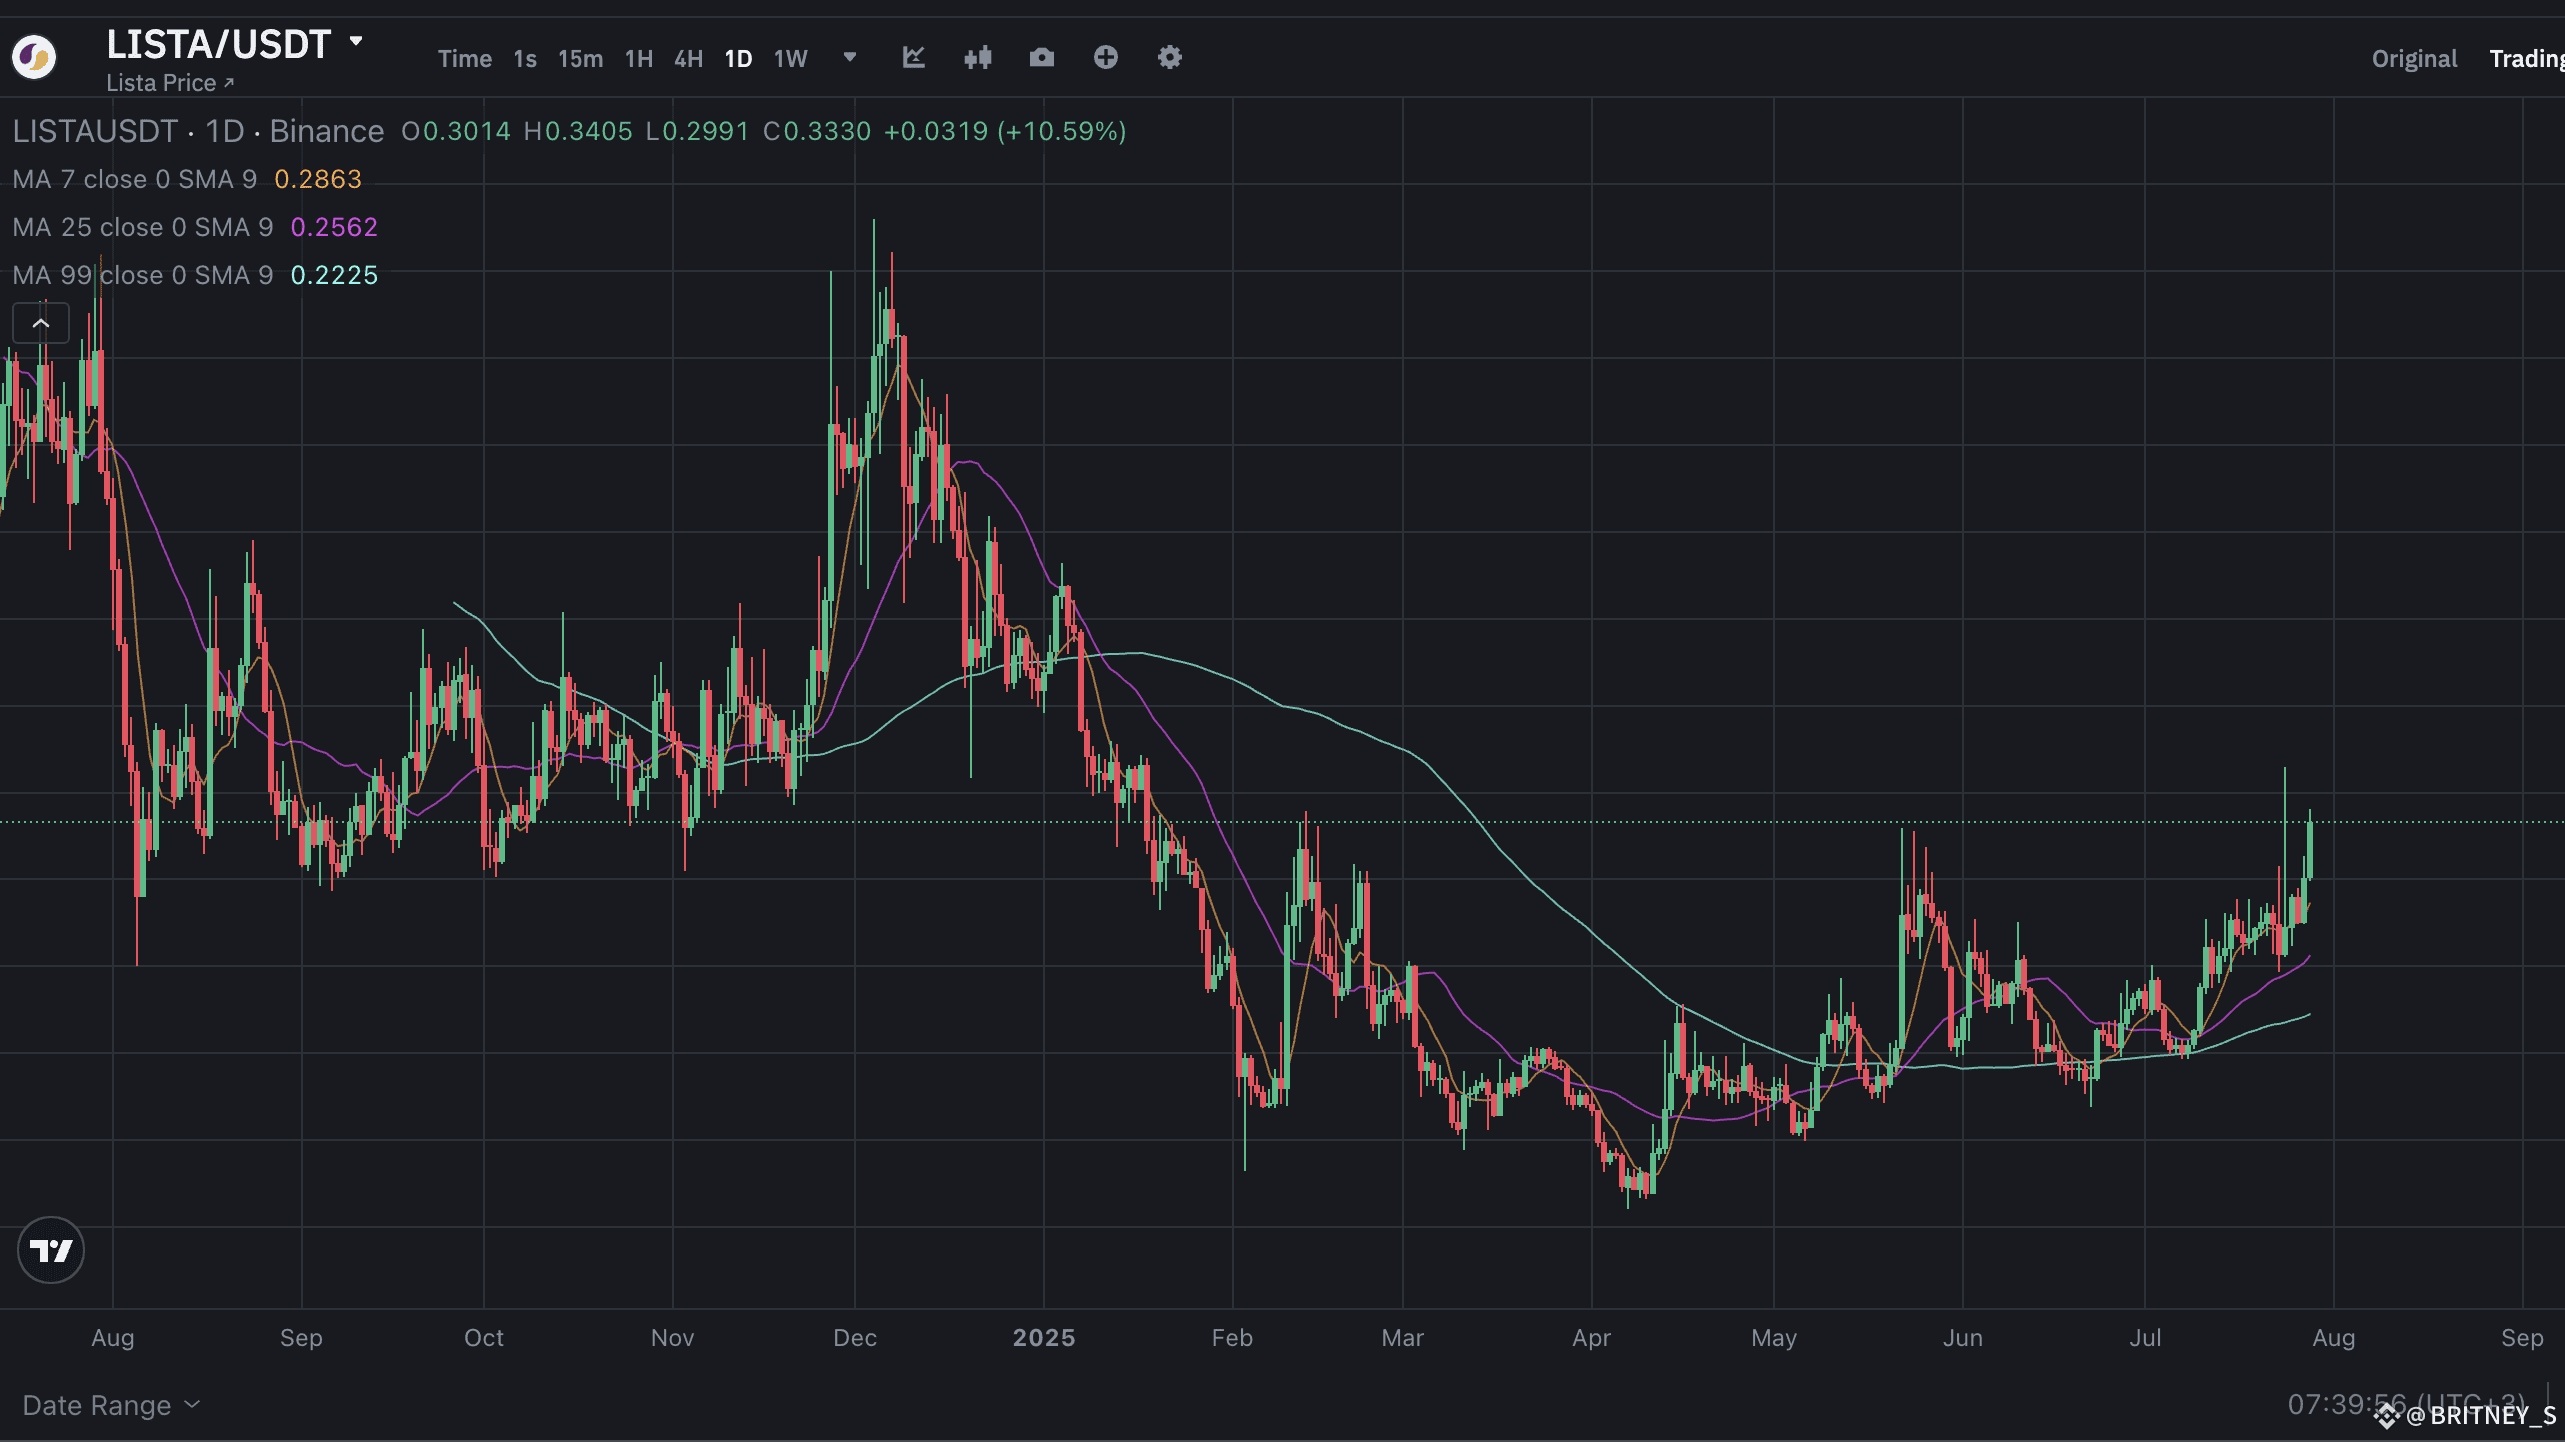
Task: Switch to the 1W interval
Action: point(790,59)
